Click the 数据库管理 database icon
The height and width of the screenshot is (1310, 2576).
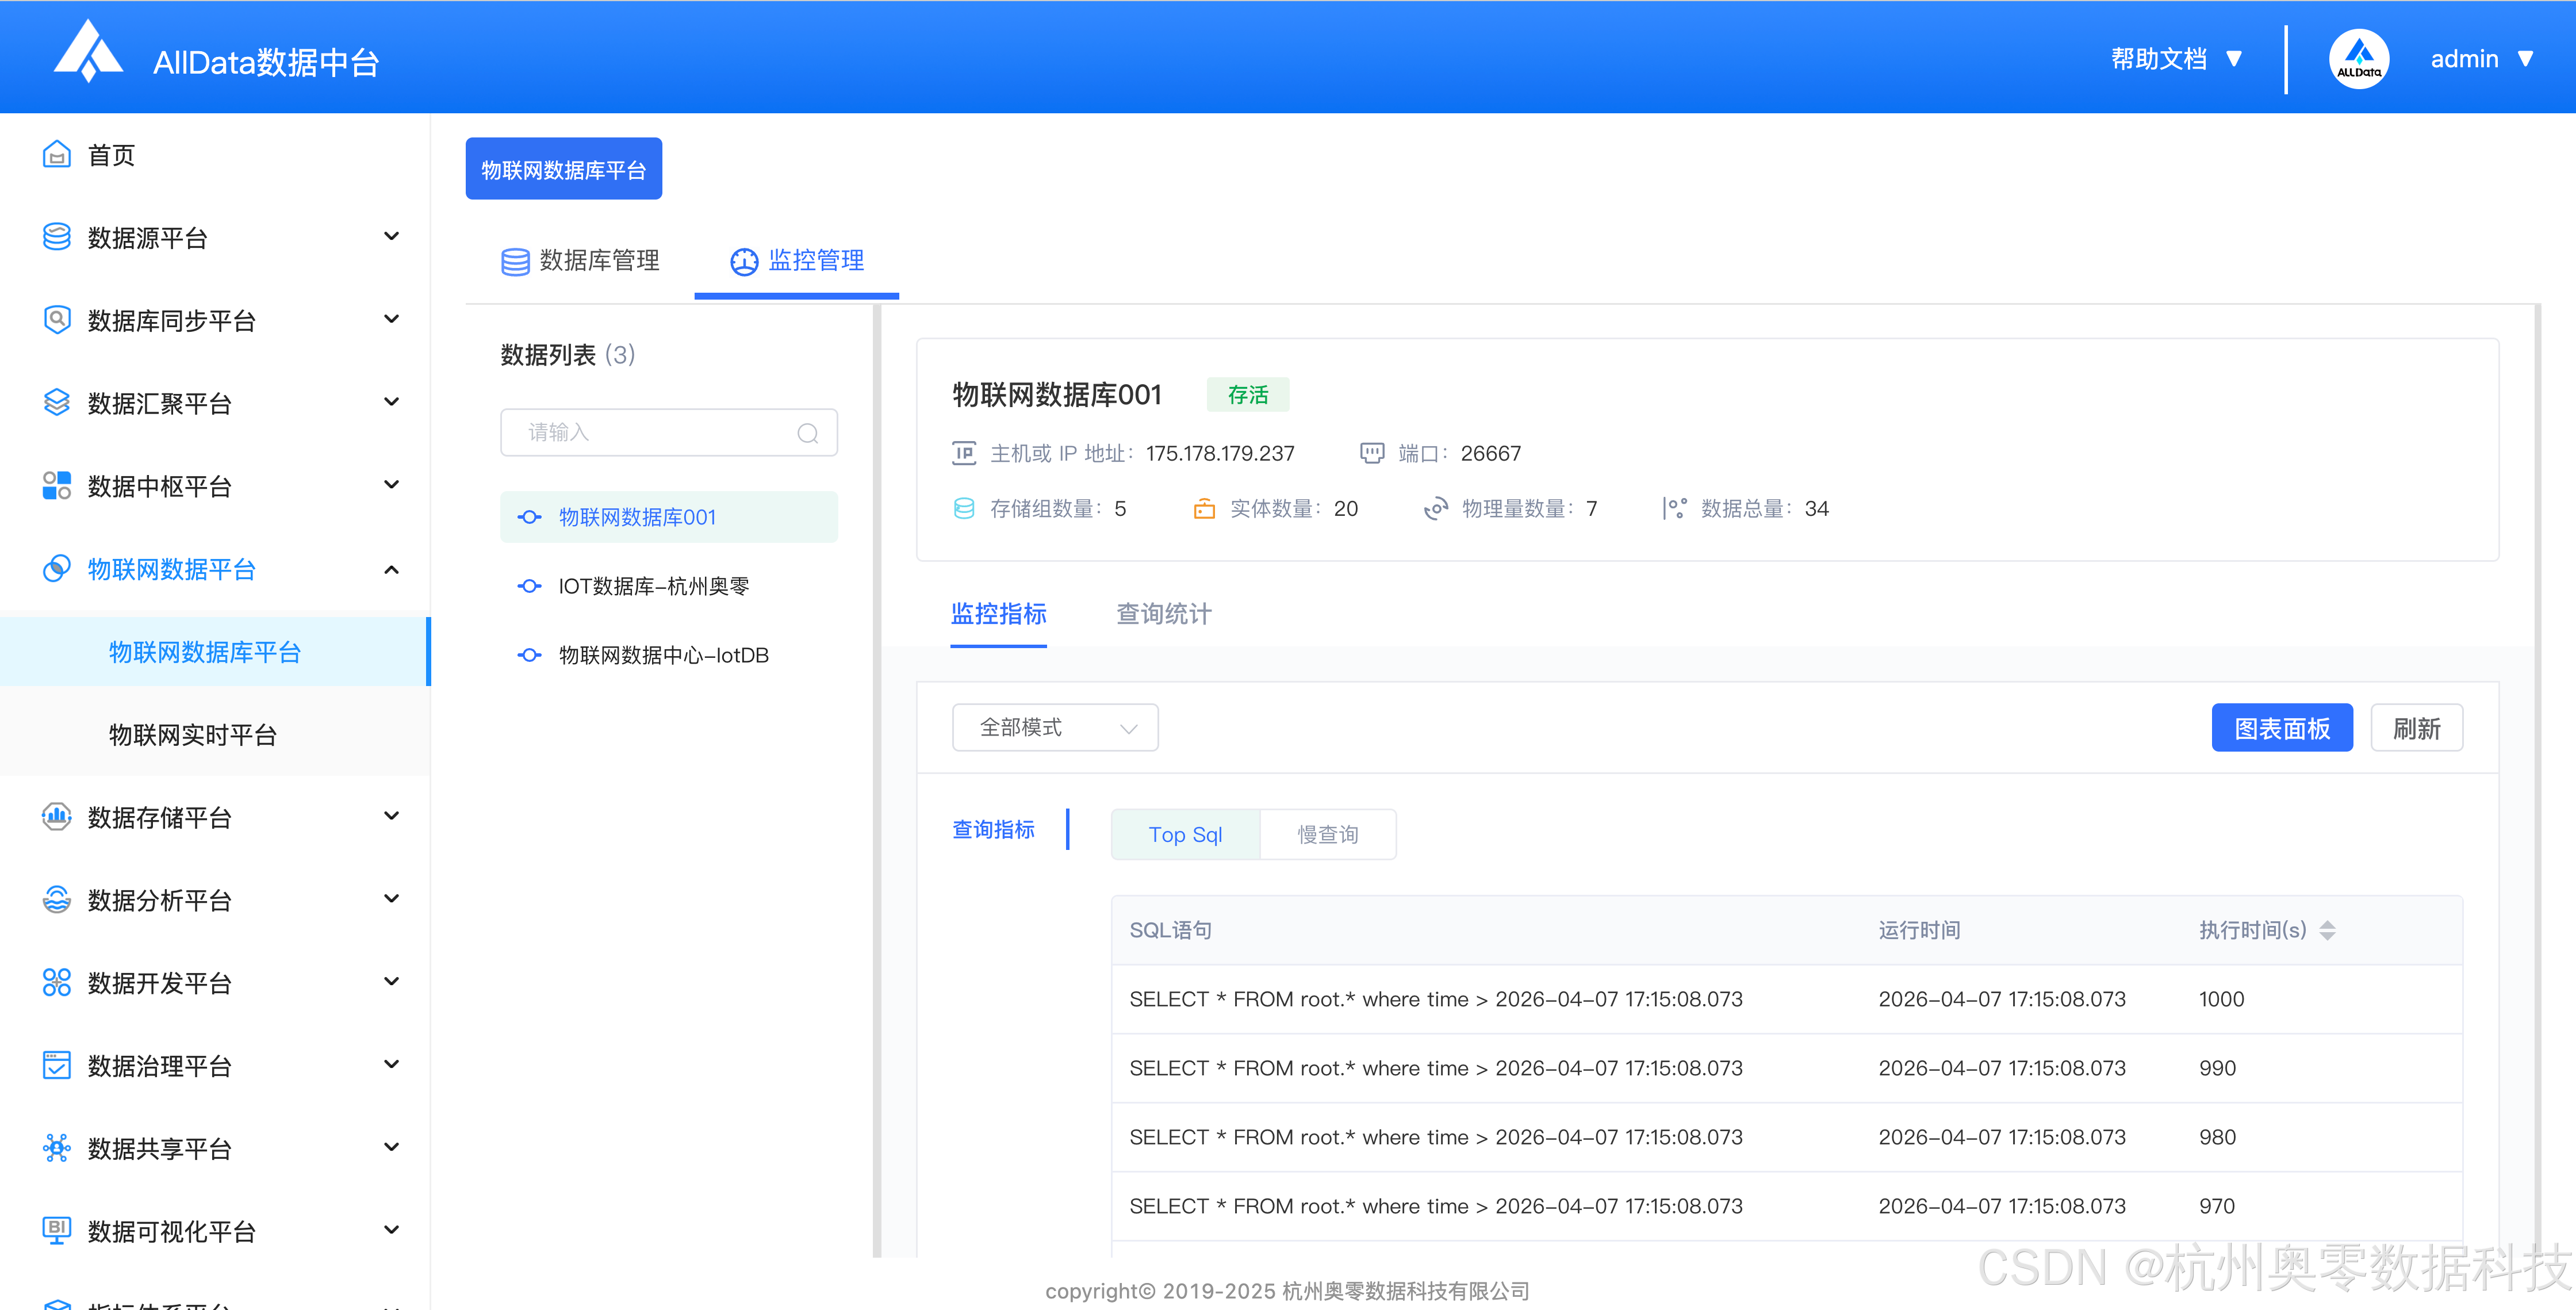point(515,262)
